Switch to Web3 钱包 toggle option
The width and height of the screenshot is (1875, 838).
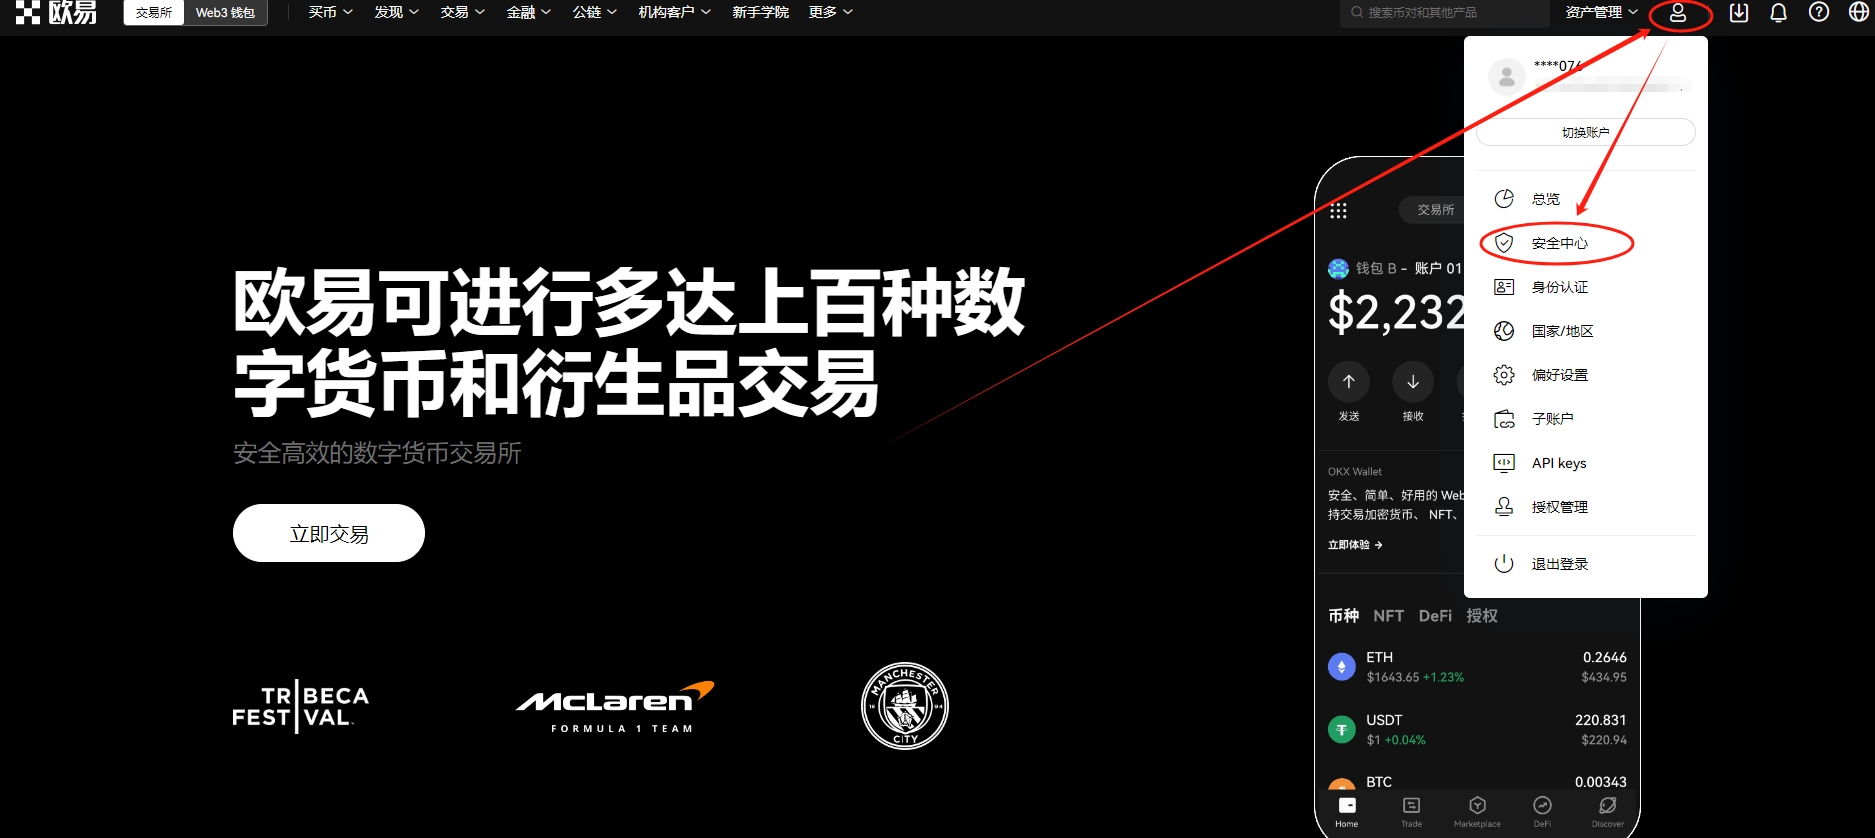225,13
